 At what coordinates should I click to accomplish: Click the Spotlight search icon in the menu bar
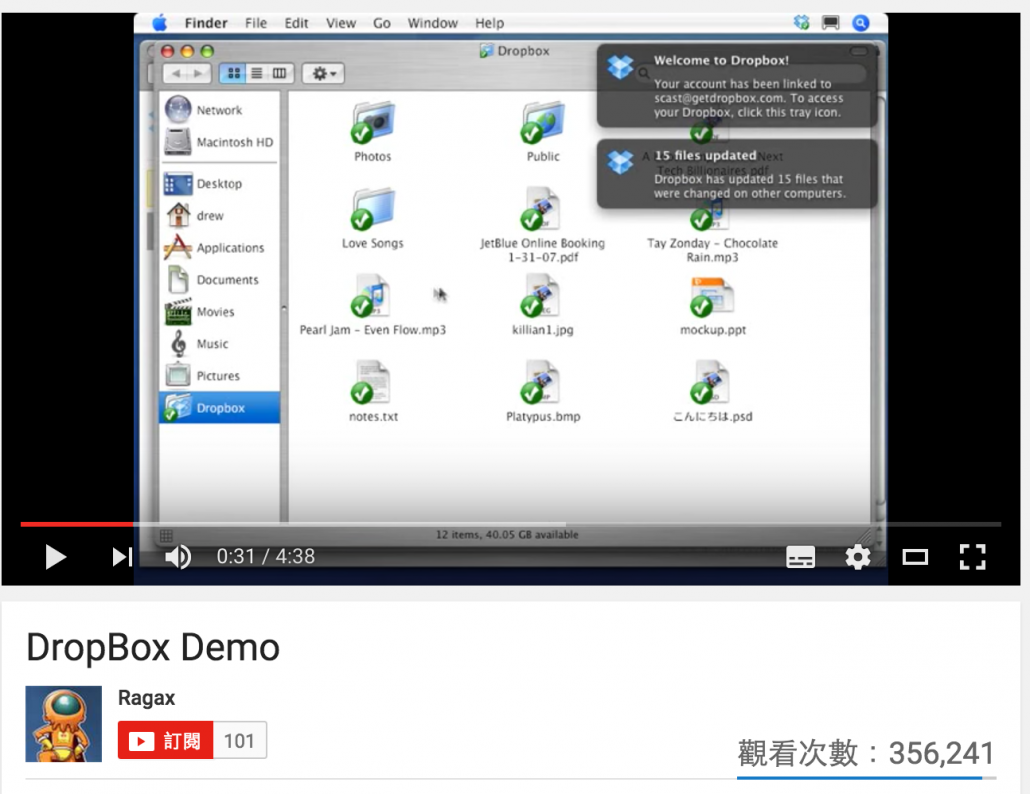861,23
